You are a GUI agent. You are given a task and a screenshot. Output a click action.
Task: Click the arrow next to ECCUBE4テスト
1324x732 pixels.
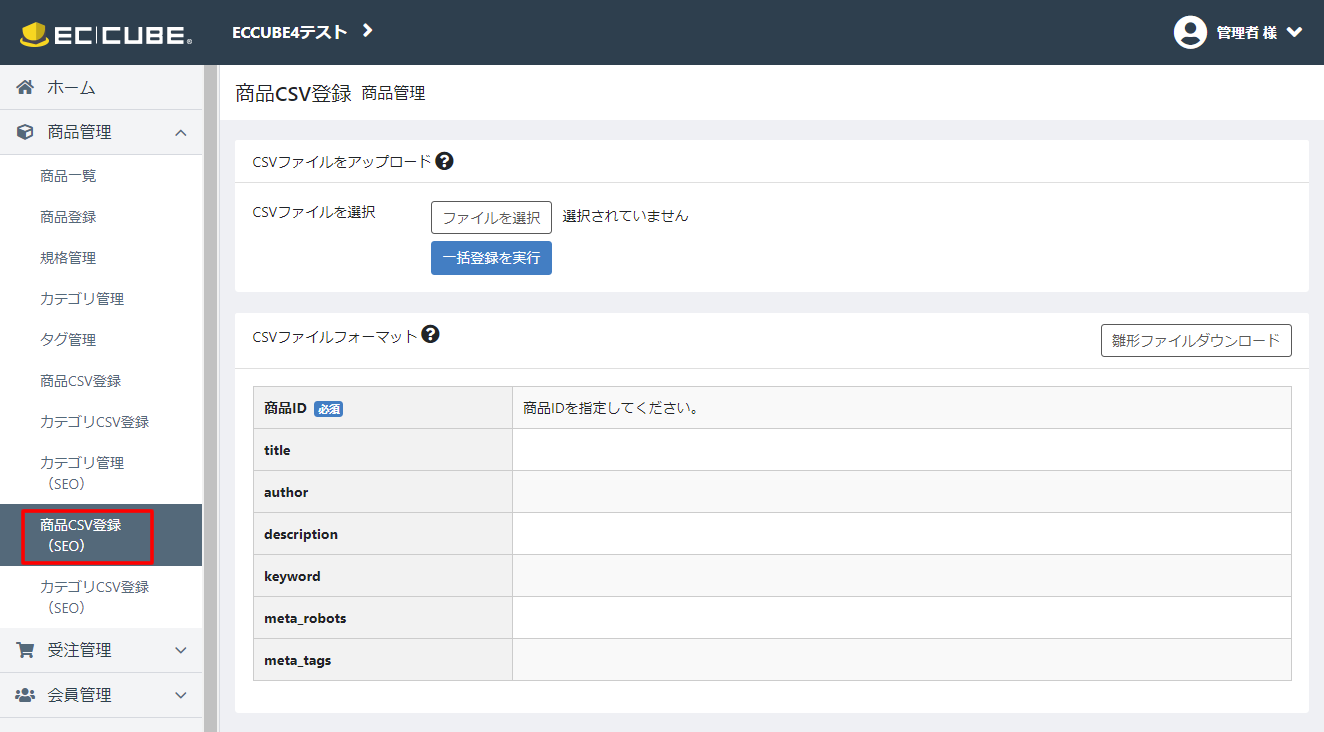click(x=367, y=31)
